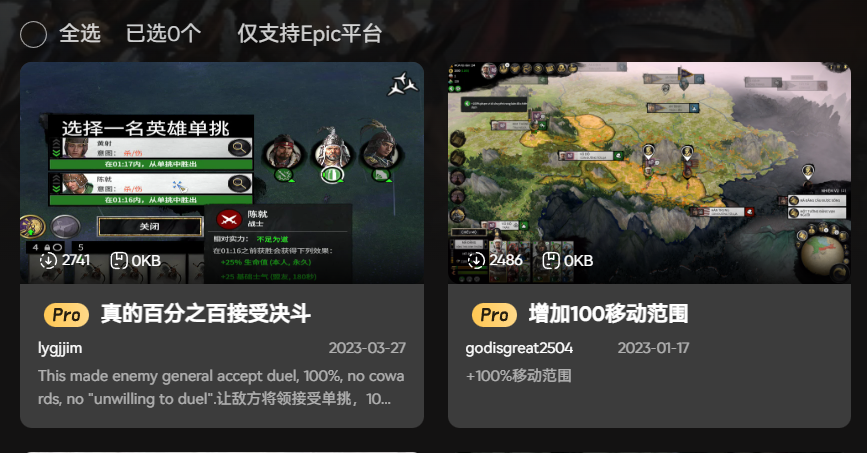Click author name godisgreat2504
Image resolution: width=867 pixels, height=453 pixels.
coord(519,348)
